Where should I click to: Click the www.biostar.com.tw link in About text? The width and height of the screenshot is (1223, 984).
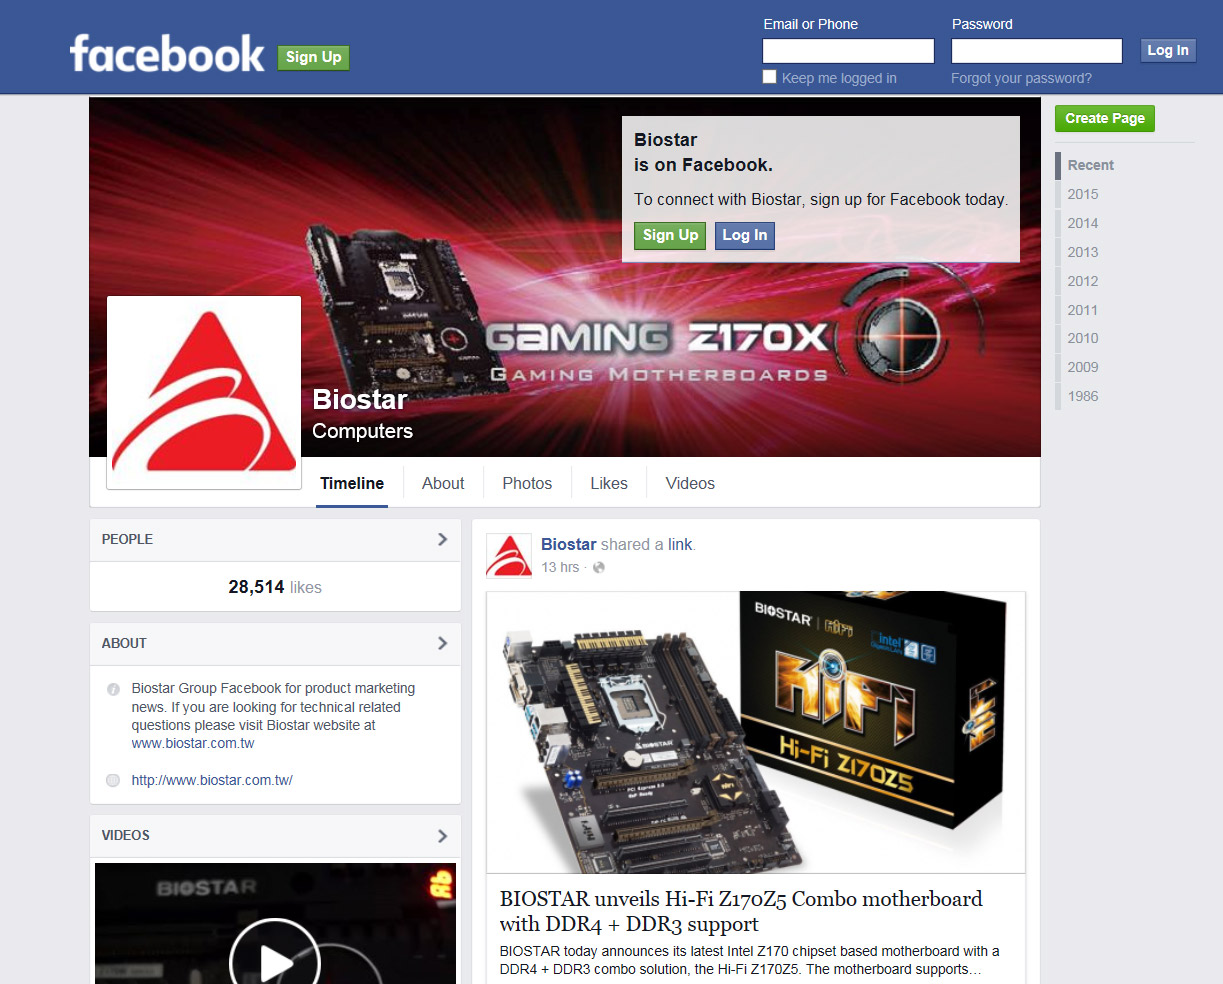pyautogui.click(x=193, y=744)
